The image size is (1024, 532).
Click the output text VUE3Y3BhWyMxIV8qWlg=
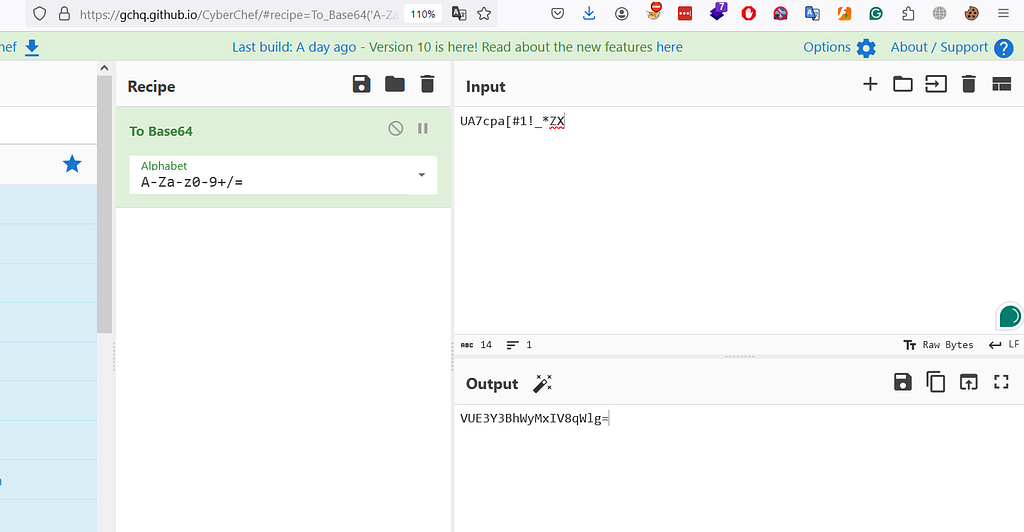534,418
